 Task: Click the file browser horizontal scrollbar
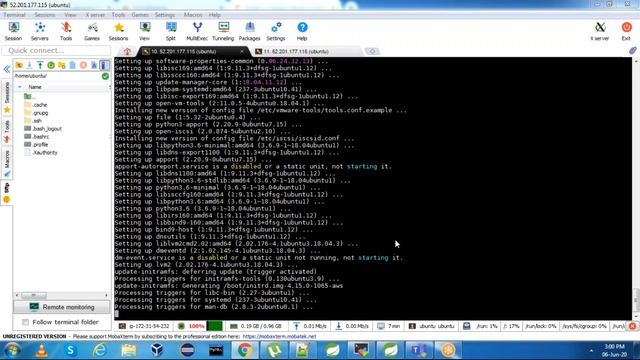33,295
